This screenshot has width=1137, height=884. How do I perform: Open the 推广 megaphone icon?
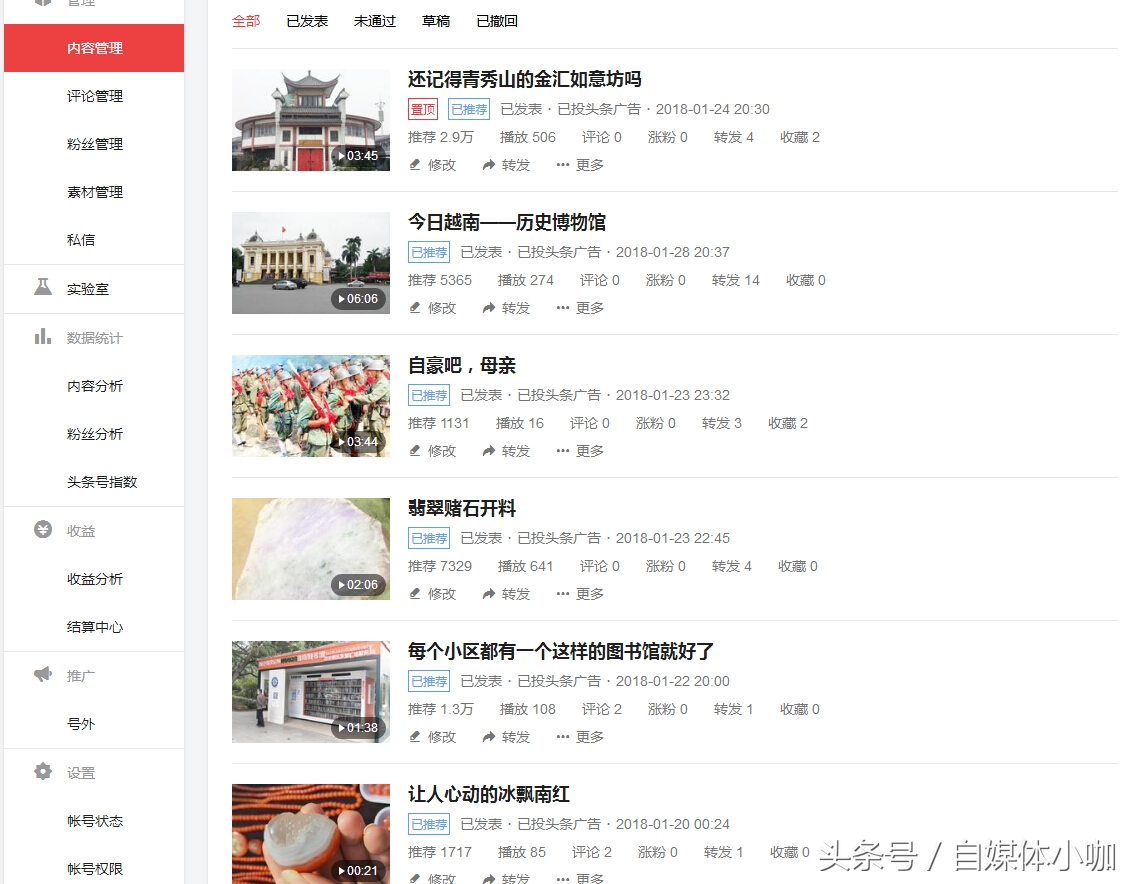[43, 675]
